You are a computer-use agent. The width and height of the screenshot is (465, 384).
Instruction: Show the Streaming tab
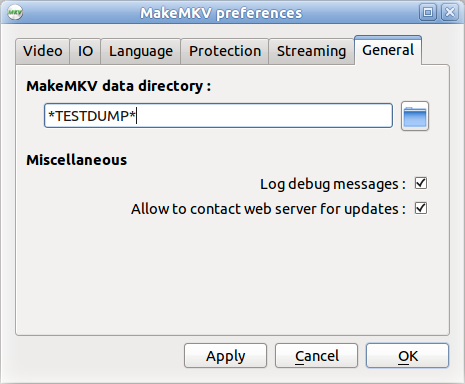click(x=311, y=51)
